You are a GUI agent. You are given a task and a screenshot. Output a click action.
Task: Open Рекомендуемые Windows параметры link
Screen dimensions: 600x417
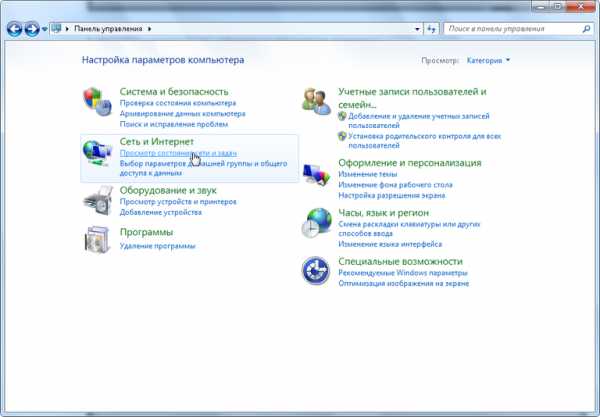click(403, 273)
